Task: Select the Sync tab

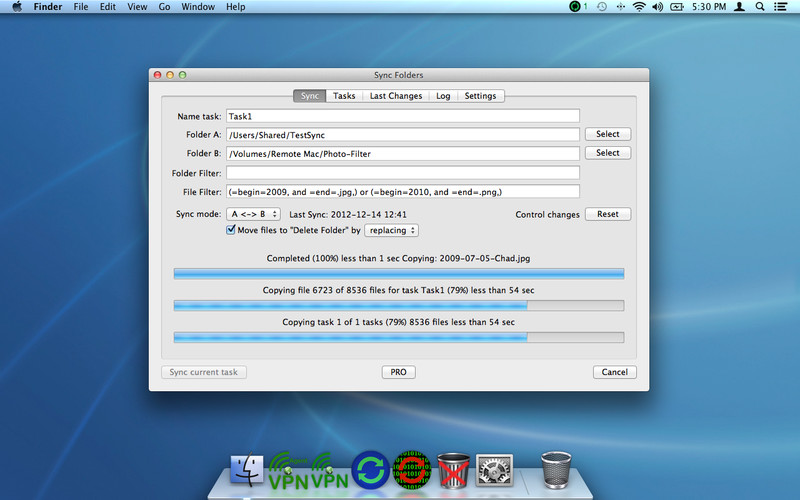Action: click(310, 96)
